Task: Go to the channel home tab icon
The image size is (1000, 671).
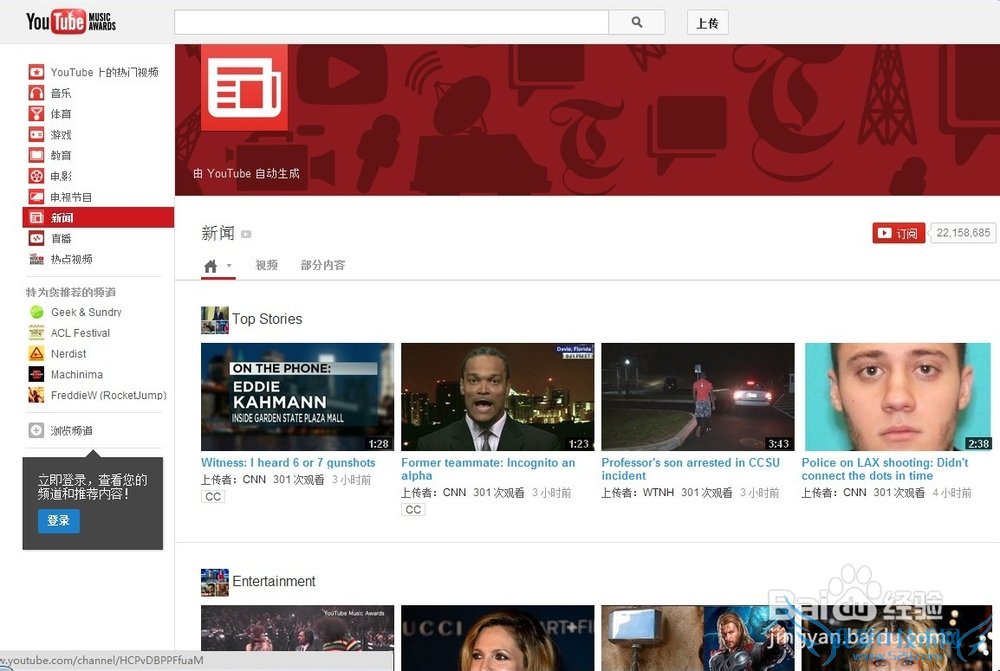Action: (210, 266)
